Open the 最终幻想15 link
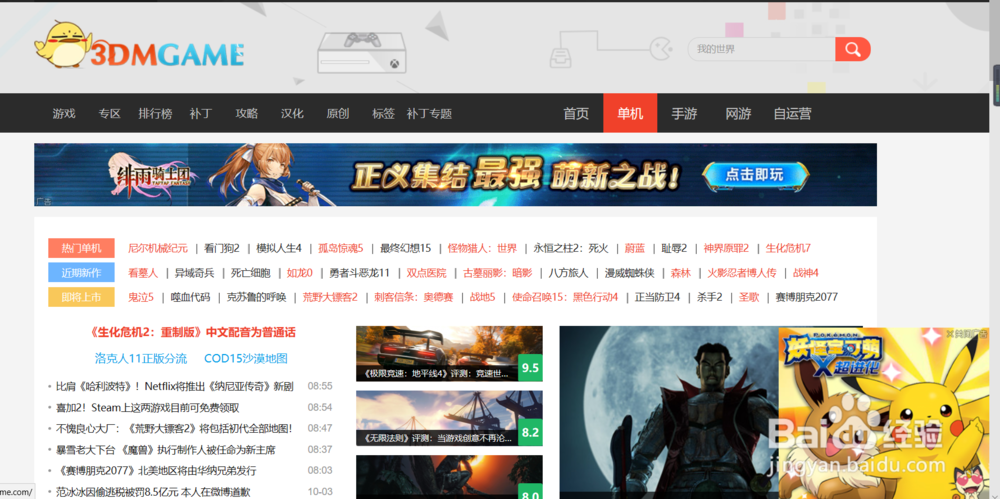This screenshot has width=1000, height=499. [406, 248]
